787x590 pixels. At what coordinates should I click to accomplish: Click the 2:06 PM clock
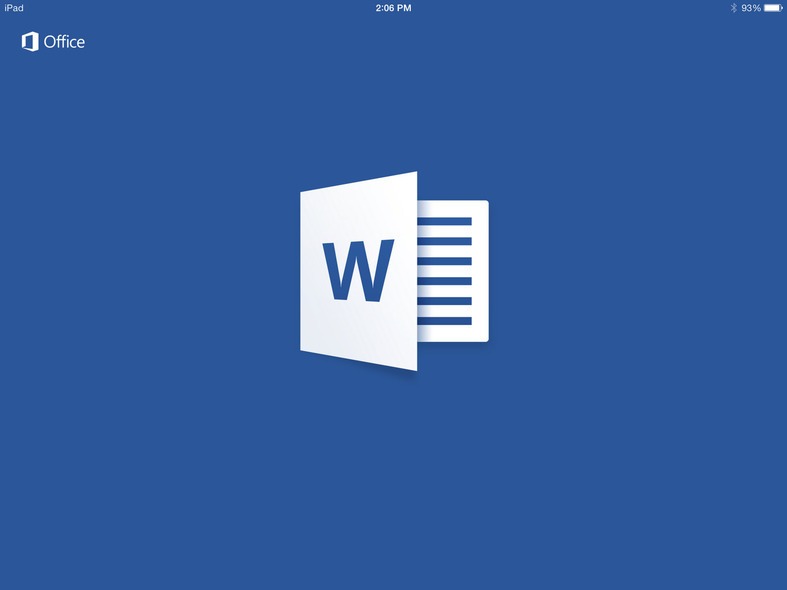tap(393, 8)
